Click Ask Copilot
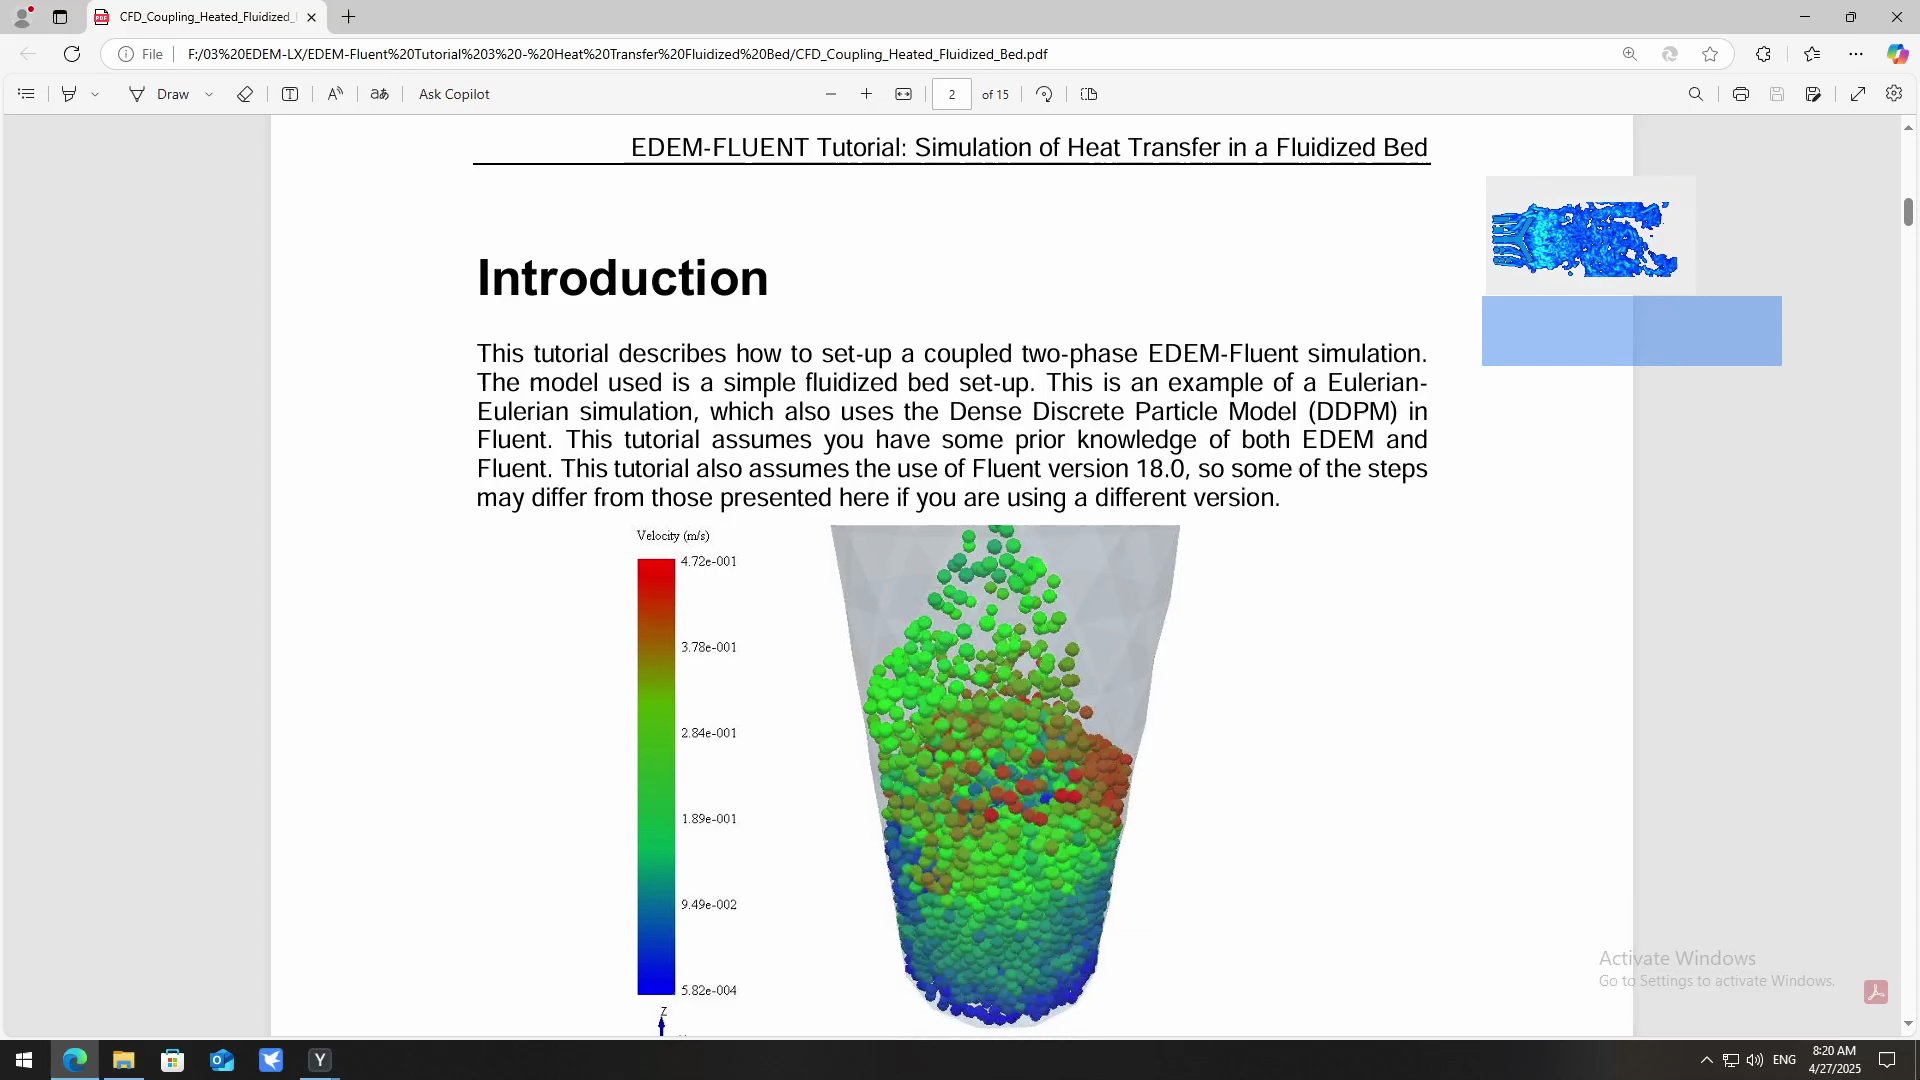Screen dimensions: 1920x1080 (x=454, y=94)
